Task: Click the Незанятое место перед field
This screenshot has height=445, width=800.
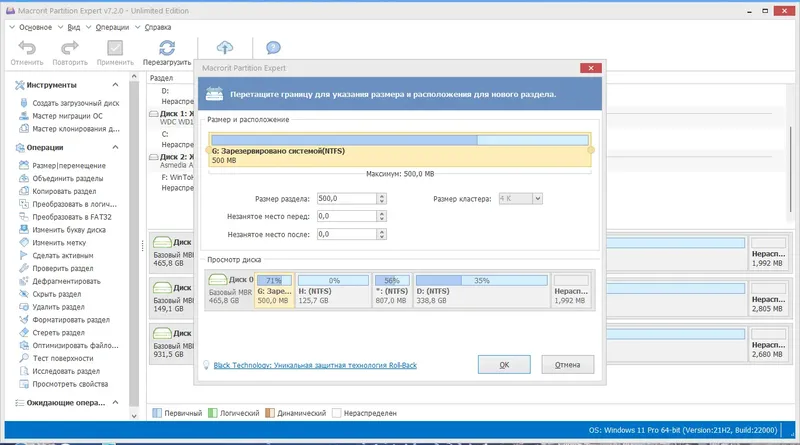Action: pos(347,216)
